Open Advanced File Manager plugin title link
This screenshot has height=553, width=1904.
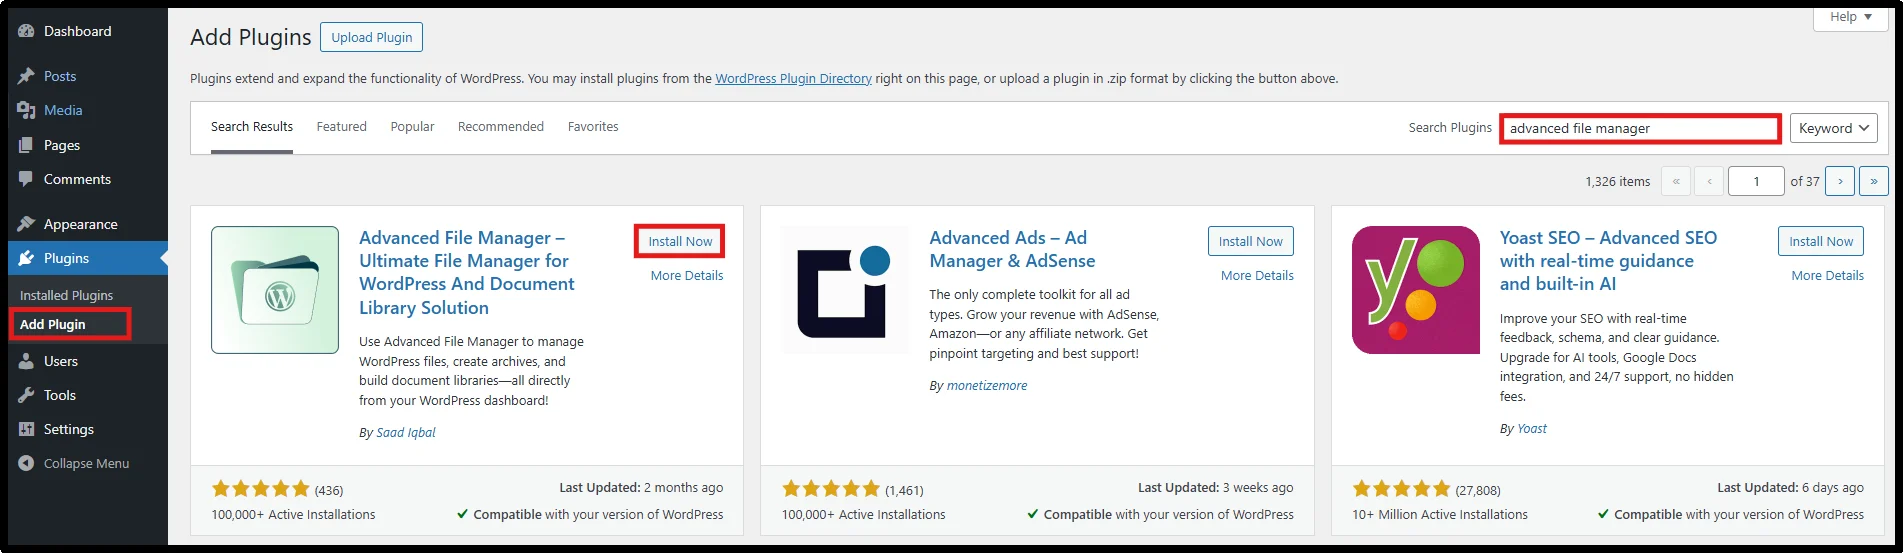(x=467, y=273)
